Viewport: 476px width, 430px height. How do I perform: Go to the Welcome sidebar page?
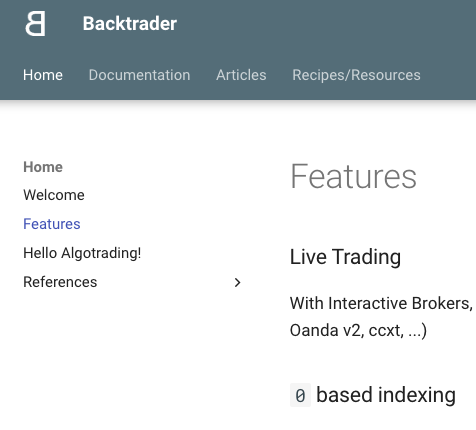54,195
